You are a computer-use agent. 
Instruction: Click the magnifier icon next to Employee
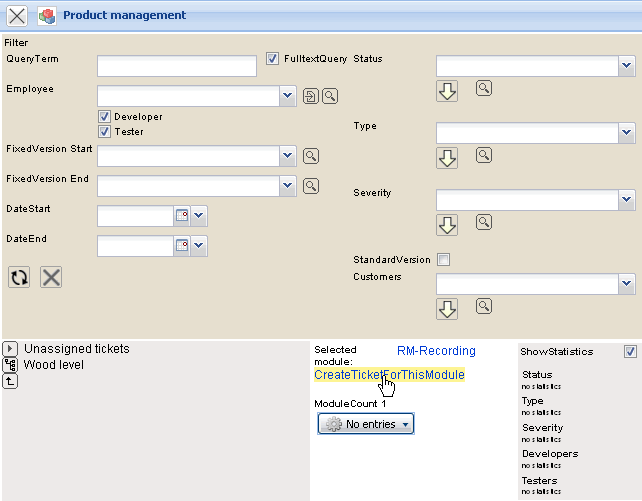pyautogui.click(x=330, y=96)
